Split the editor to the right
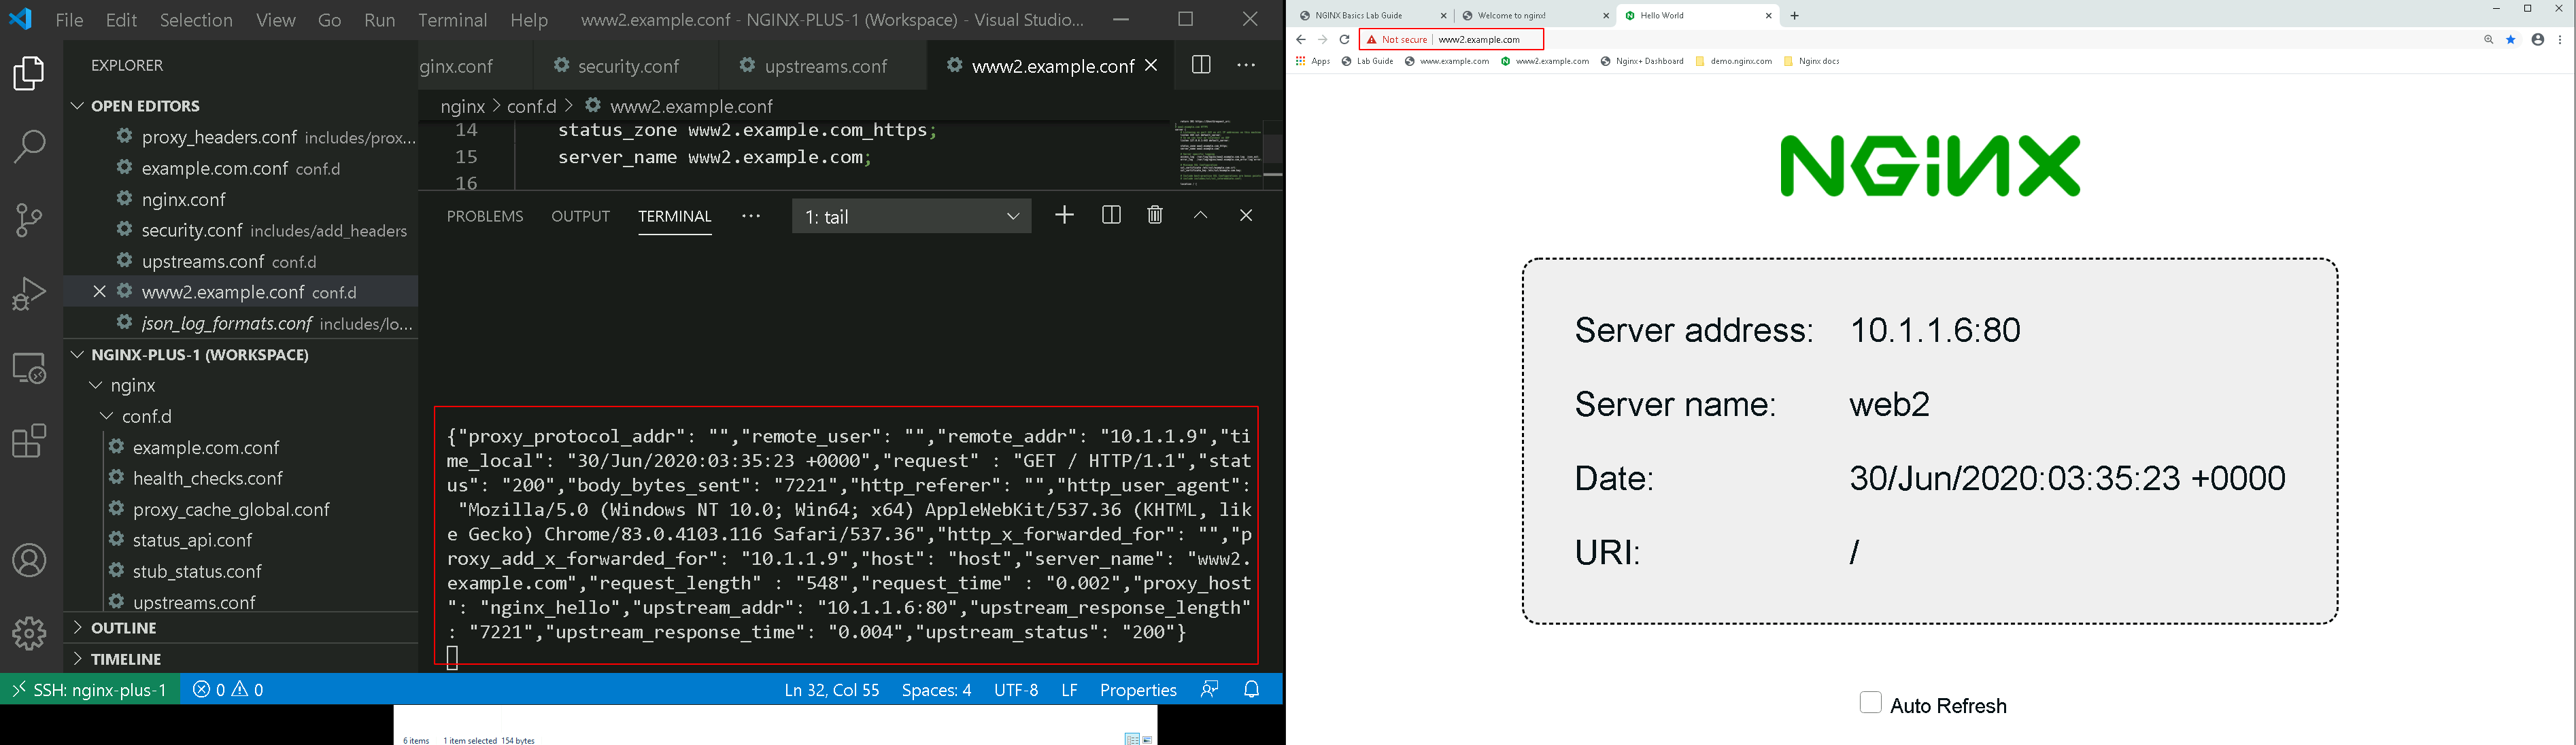This screenshot has width=2576, height=745. click(x=1201, y=66)
